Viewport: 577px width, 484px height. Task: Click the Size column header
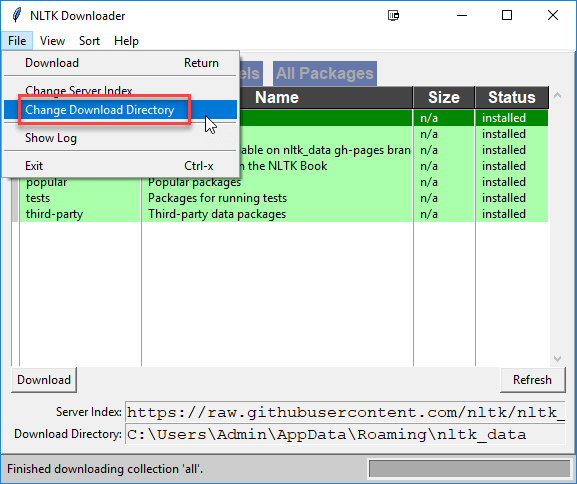tap(444, 98)
